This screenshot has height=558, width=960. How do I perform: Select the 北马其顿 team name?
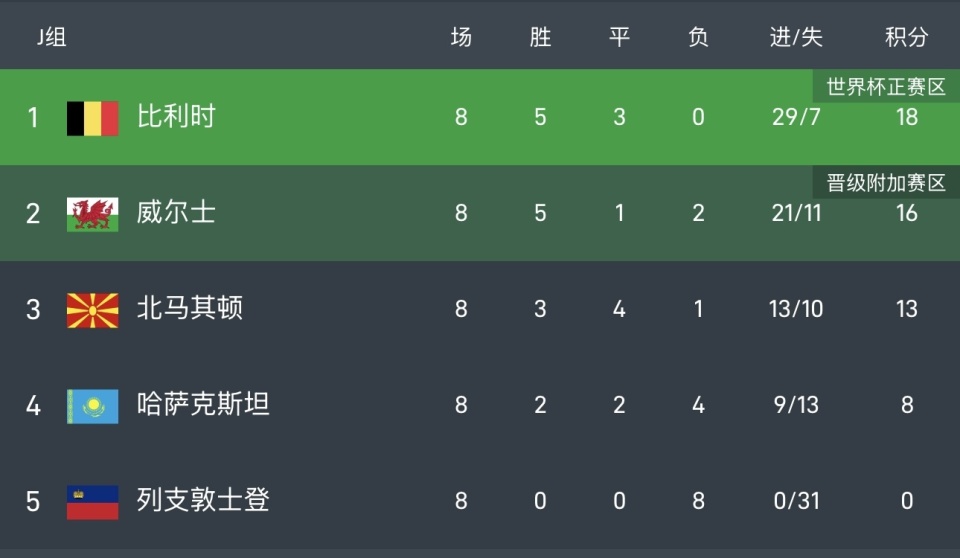[x=190, y=309]
